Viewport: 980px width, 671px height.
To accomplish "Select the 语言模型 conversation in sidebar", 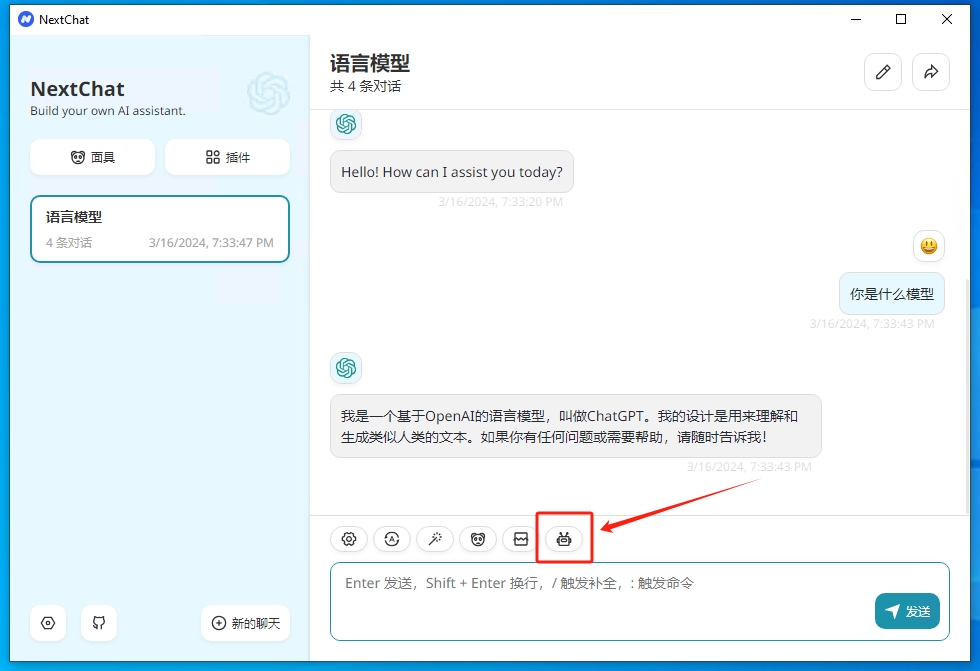I will pos(160,229).
